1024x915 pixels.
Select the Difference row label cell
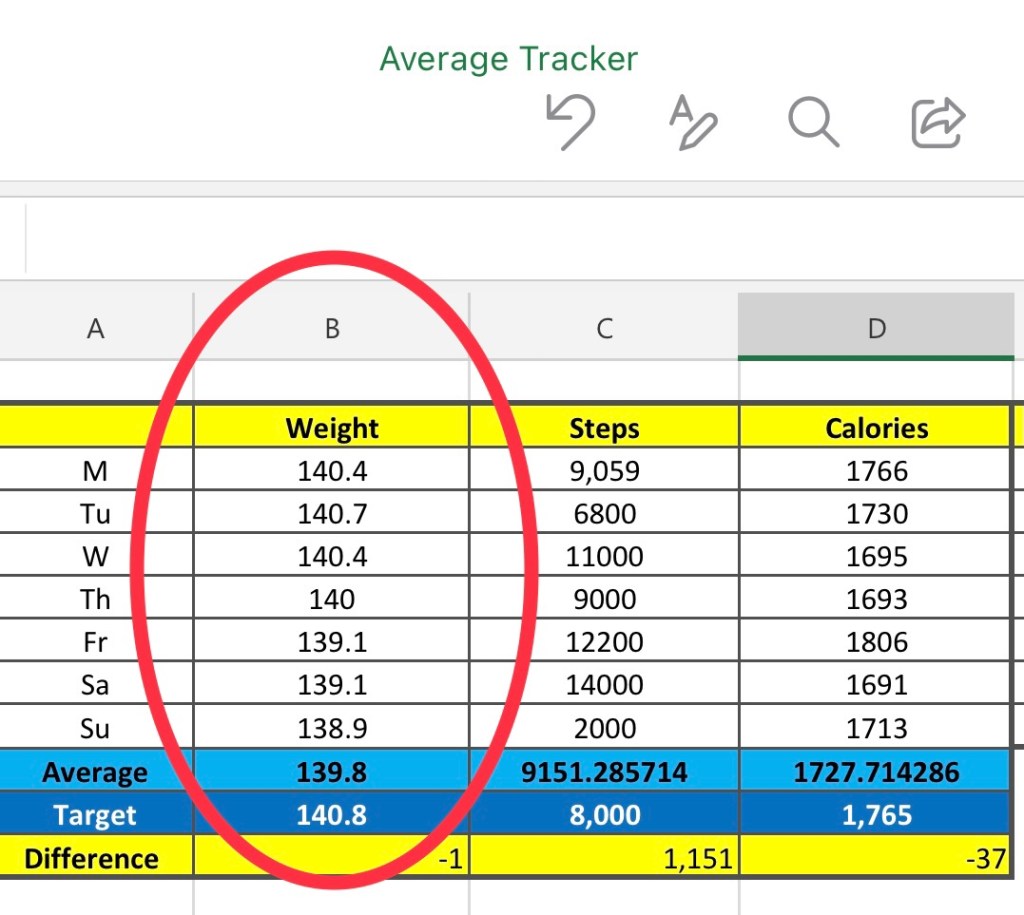click(x=92, y=858)
